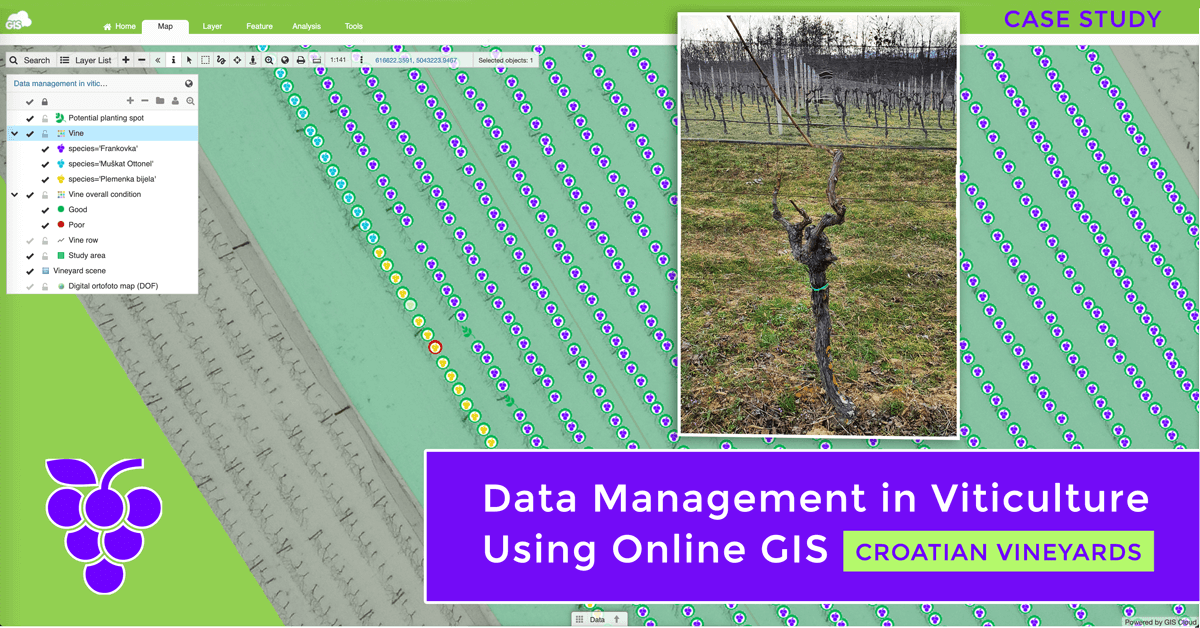Click the folder icon in layer panel
The image size is (1200, 628).
pyautogui.click(x=160, y=101)
